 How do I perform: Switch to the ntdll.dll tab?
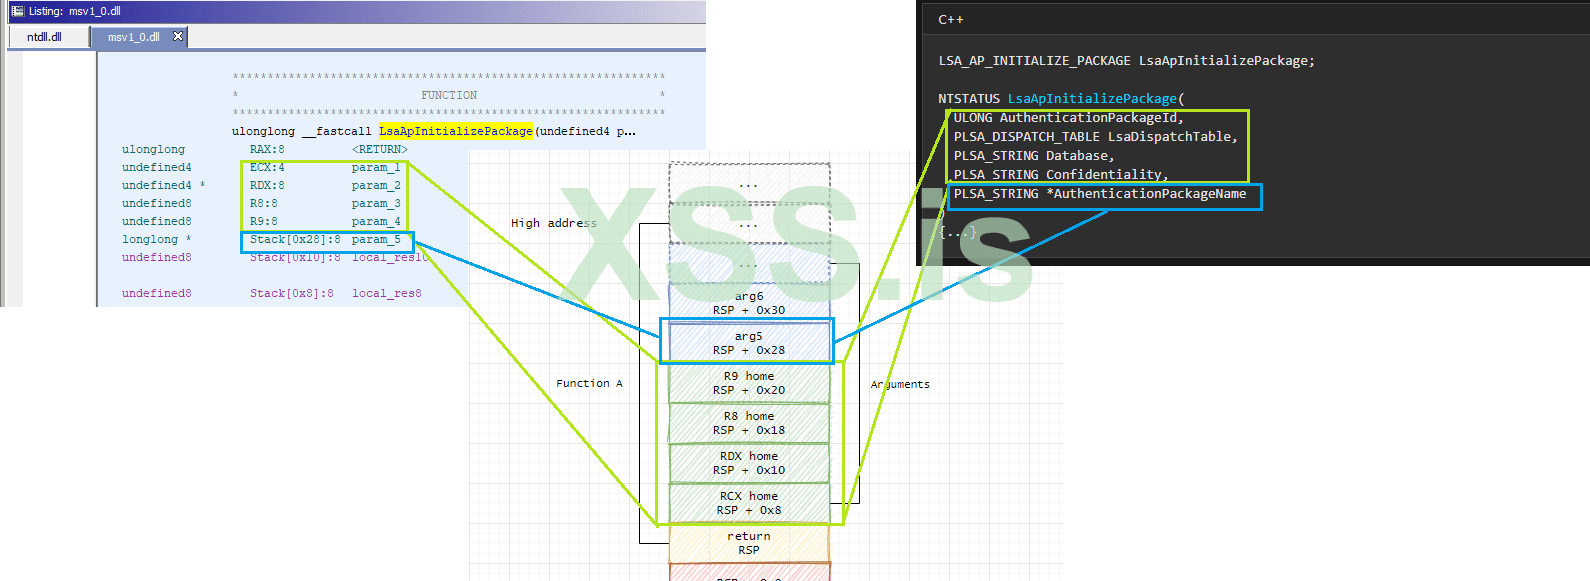click(x=45, y=37)
